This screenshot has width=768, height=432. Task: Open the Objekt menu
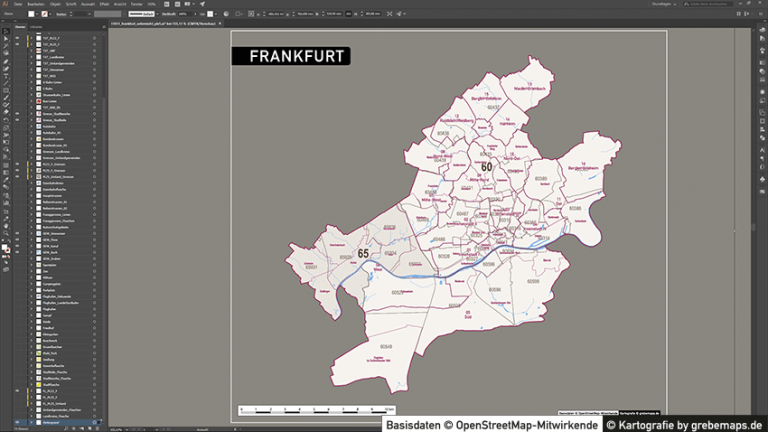(55, 4)
